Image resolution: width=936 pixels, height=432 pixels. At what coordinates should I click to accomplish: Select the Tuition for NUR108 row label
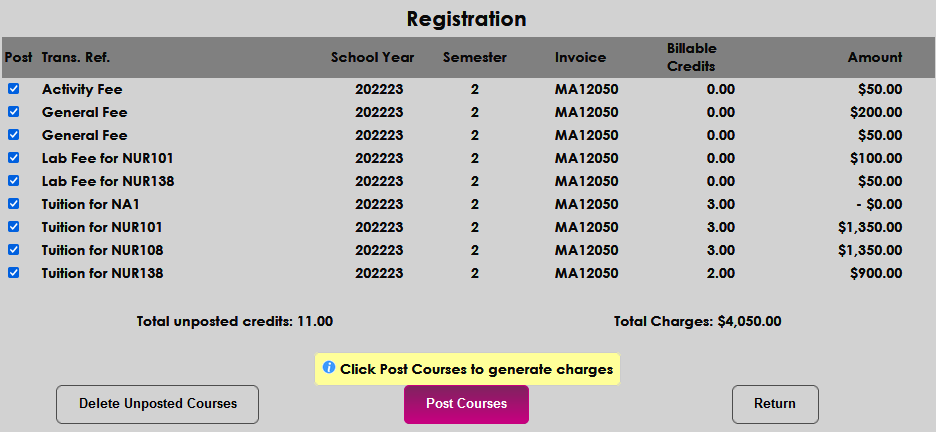tap(102, 250)
